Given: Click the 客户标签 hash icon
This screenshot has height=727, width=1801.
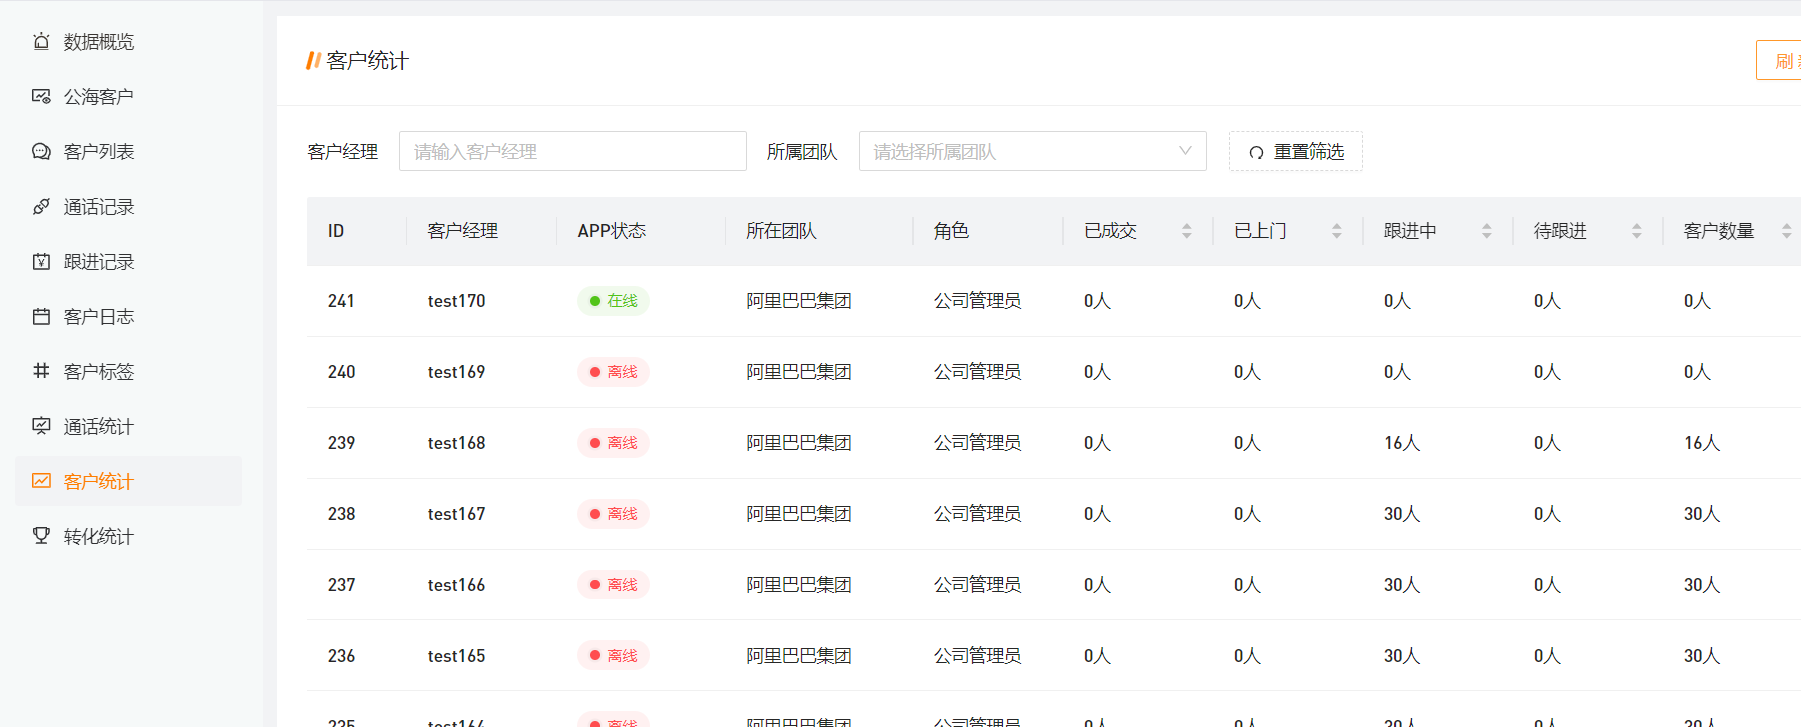Looking at the screenshot, I should pyautogui.click(x=41, y=371).
